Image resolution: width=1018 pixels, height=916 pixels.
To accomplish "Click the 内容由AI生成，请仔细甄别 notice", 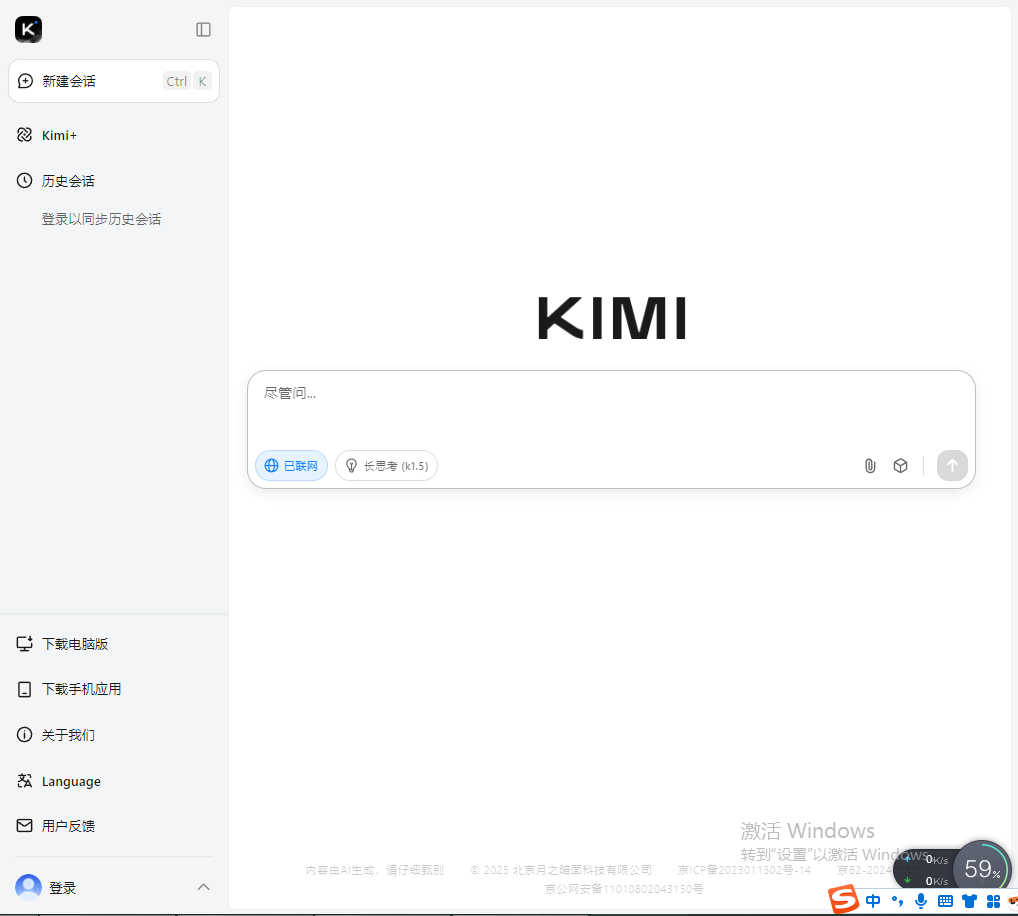I will tap(375, 870).
